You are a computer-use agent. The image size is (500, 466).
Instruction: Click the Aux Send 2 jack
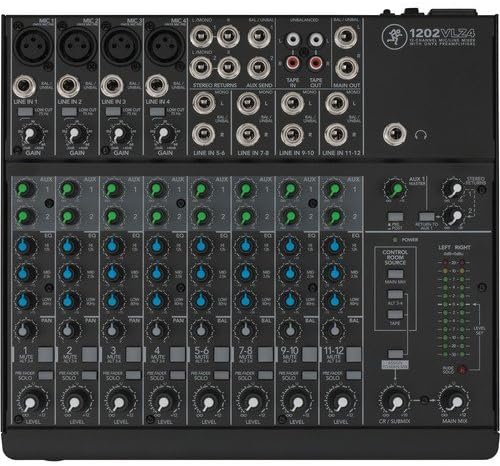(259, 68)
